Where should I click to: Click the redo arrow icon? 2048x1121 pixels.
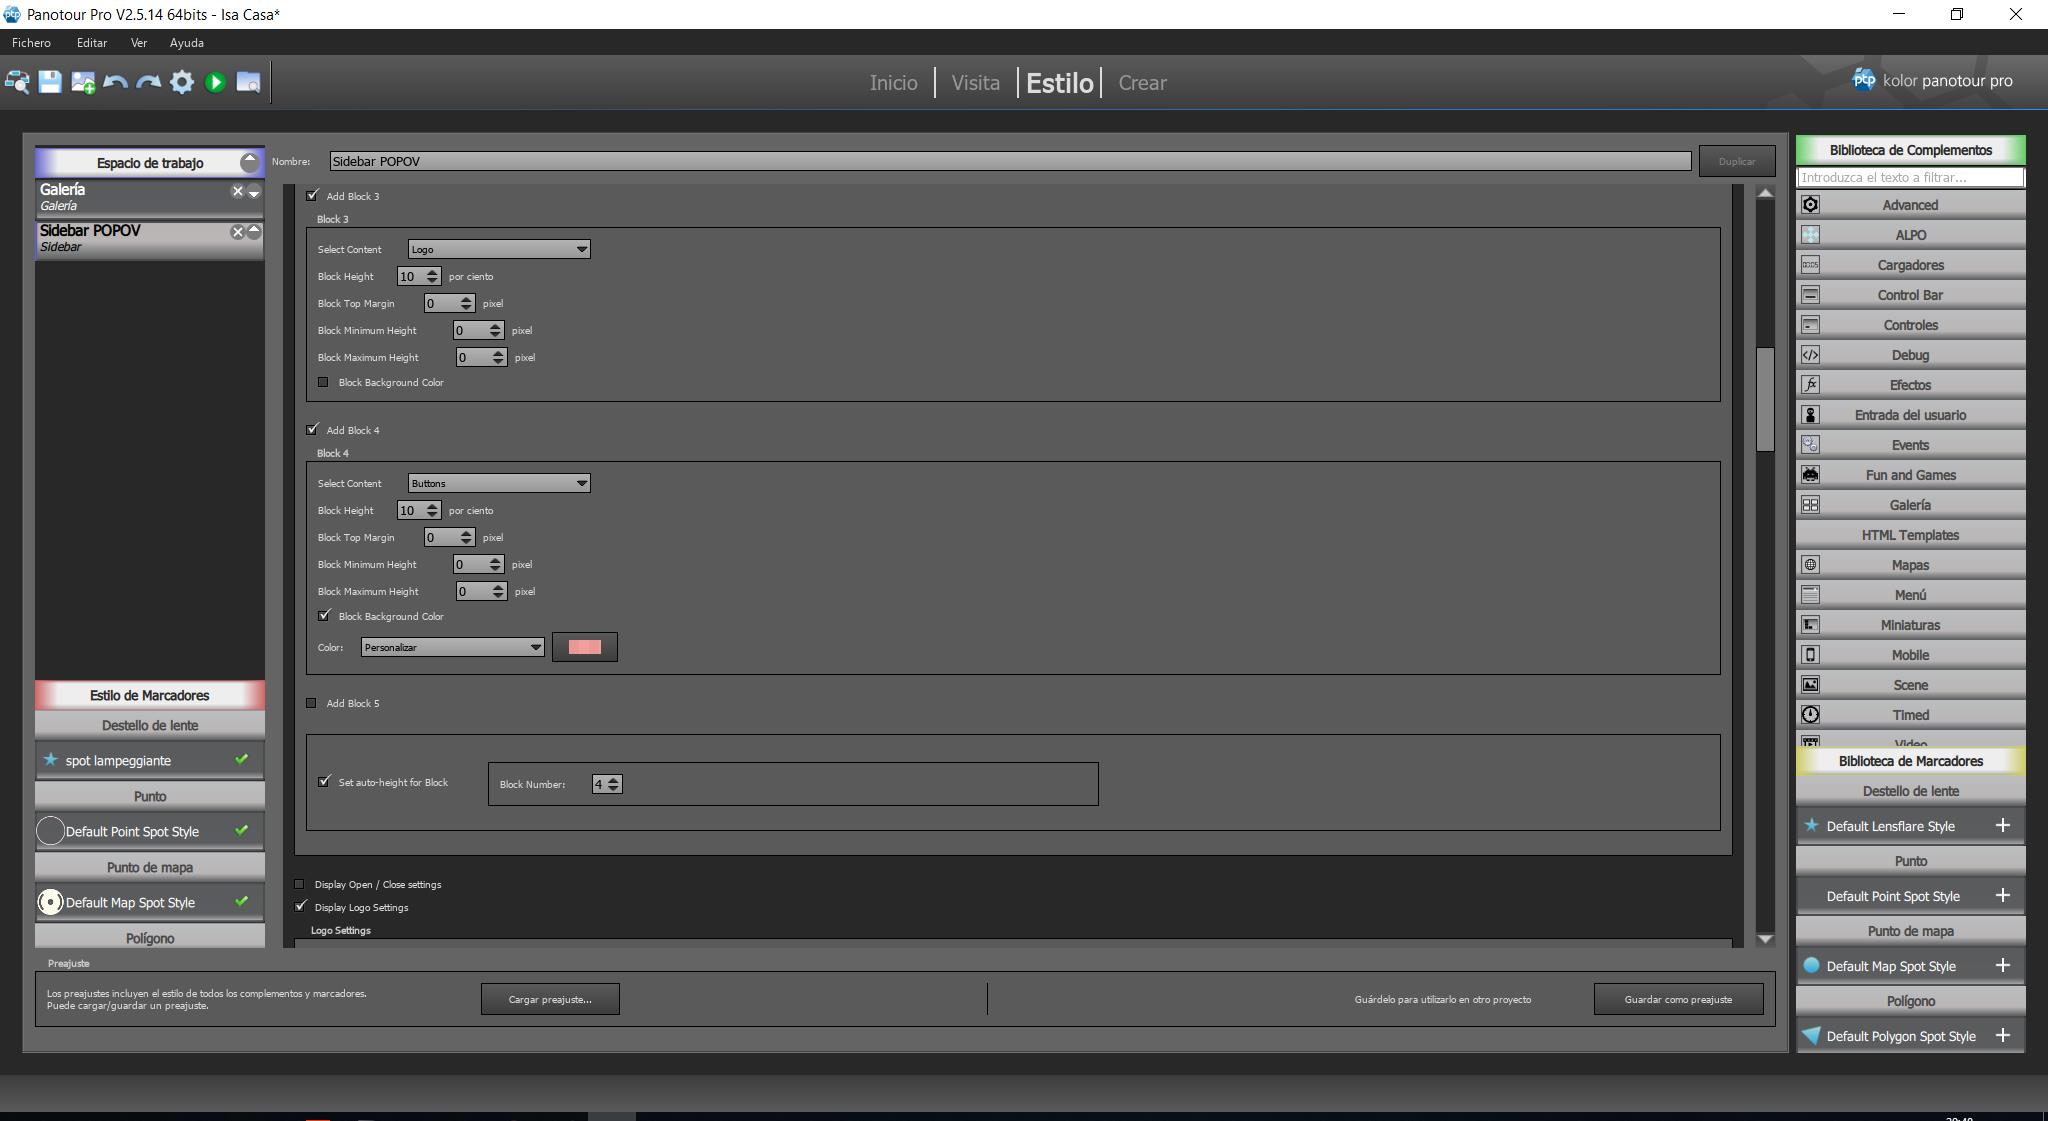(x=149, y=82)
